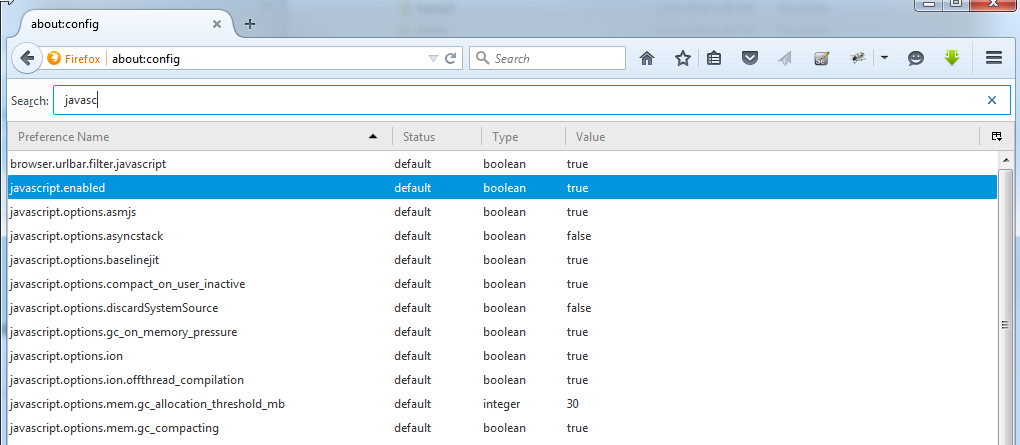Click the green download arrow icon
The width and height of the screenshot is (1020, 445).
951,59
